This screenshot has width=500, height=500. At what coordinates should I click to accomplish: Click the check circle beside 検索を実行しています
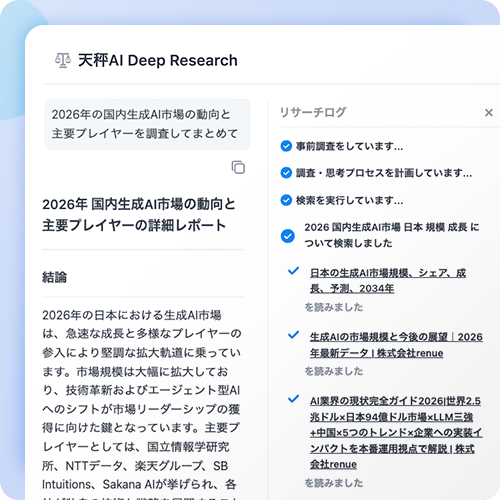286,200
